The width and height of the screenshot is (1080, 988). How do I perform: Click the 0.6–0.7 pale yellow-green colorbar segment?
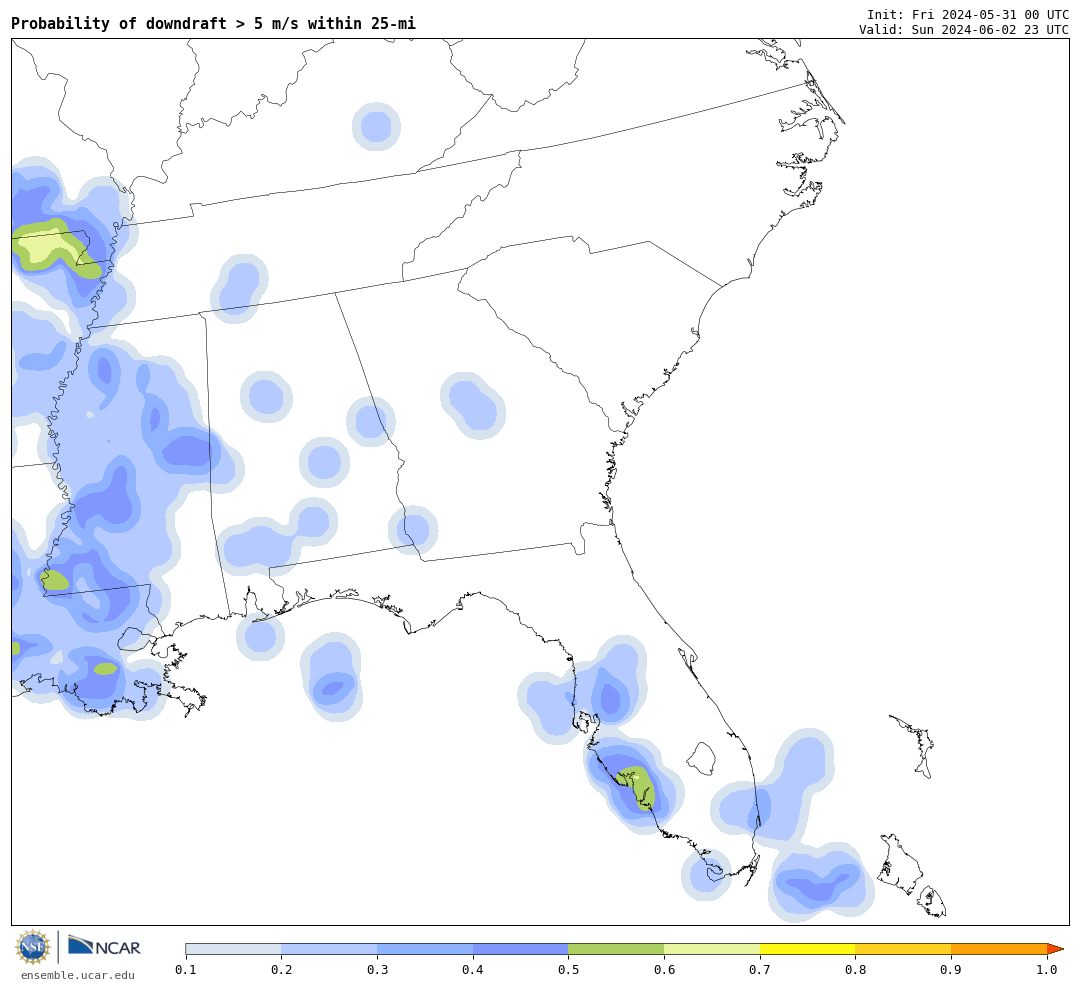click(x=712, y=949)
